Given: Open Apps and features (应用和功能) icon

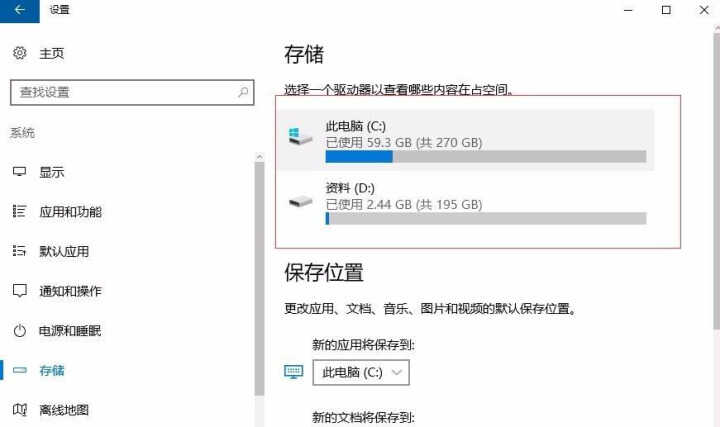Looking at the screenshot, I should pos(19,211).
